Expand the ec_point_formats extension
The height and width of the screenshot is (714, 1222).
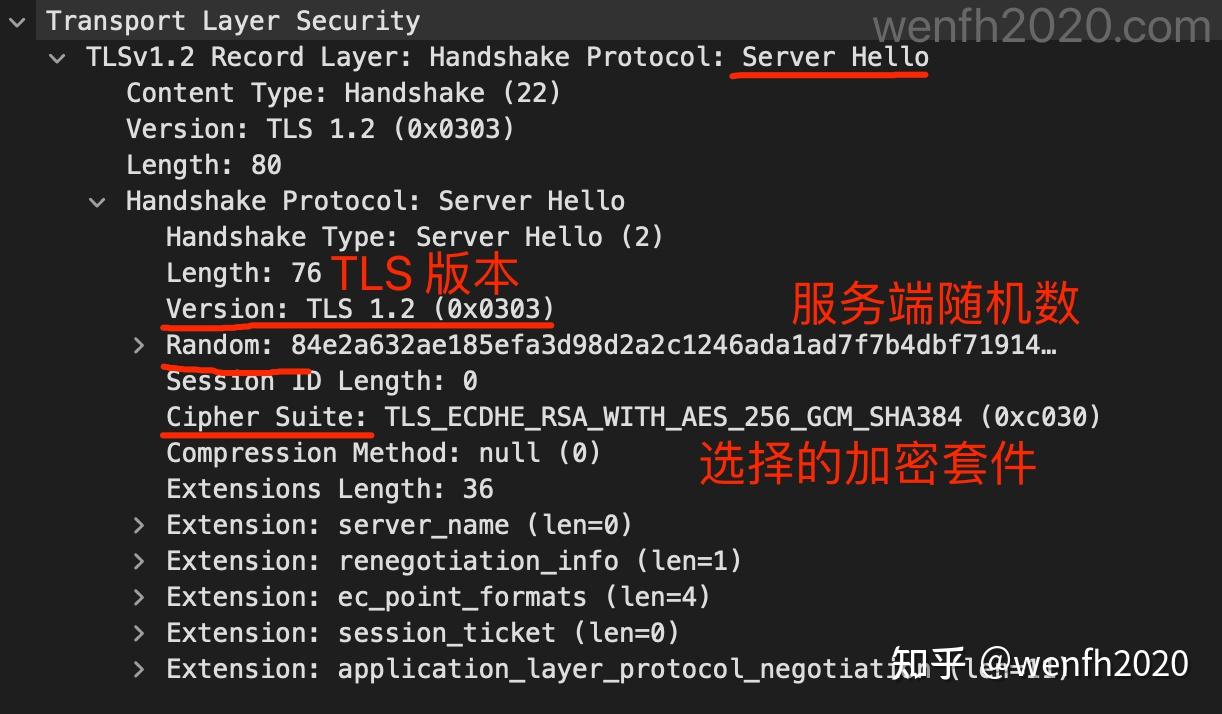point(138,596)
